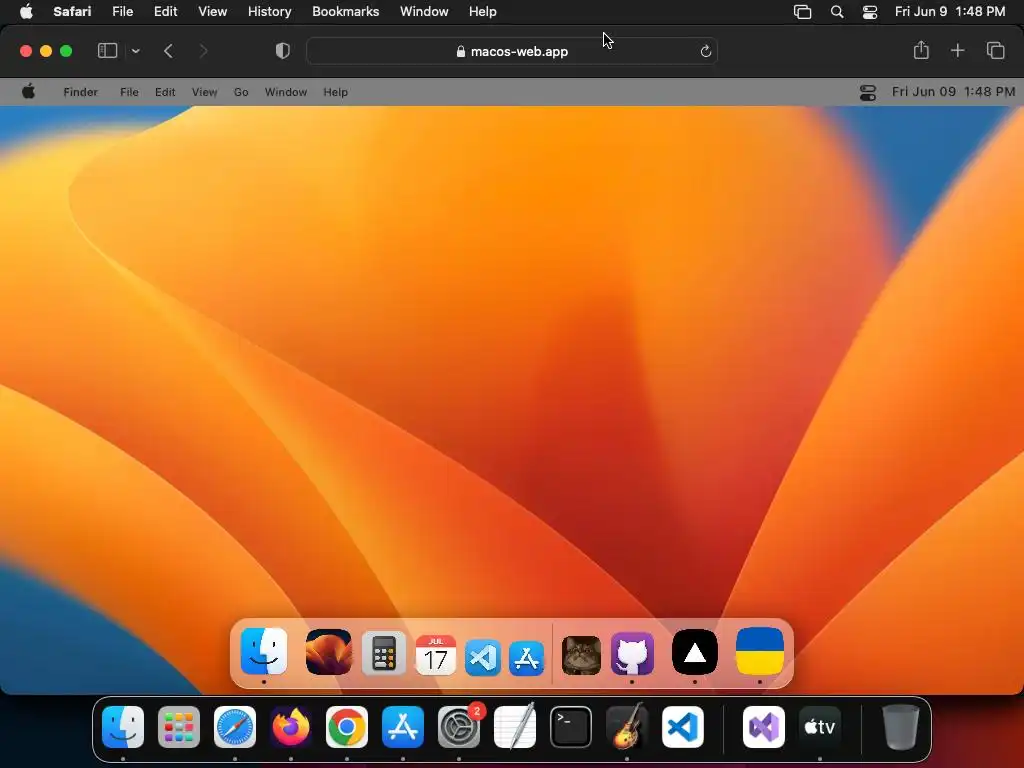This screenshot has width=1024, height=768.
Task: Open the Vercel triangle icon
Action: (x=695, y=652)
